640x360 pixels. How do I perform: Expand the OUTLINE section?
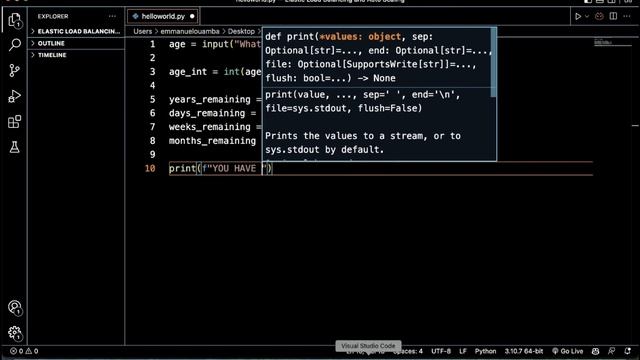(76, 43)
